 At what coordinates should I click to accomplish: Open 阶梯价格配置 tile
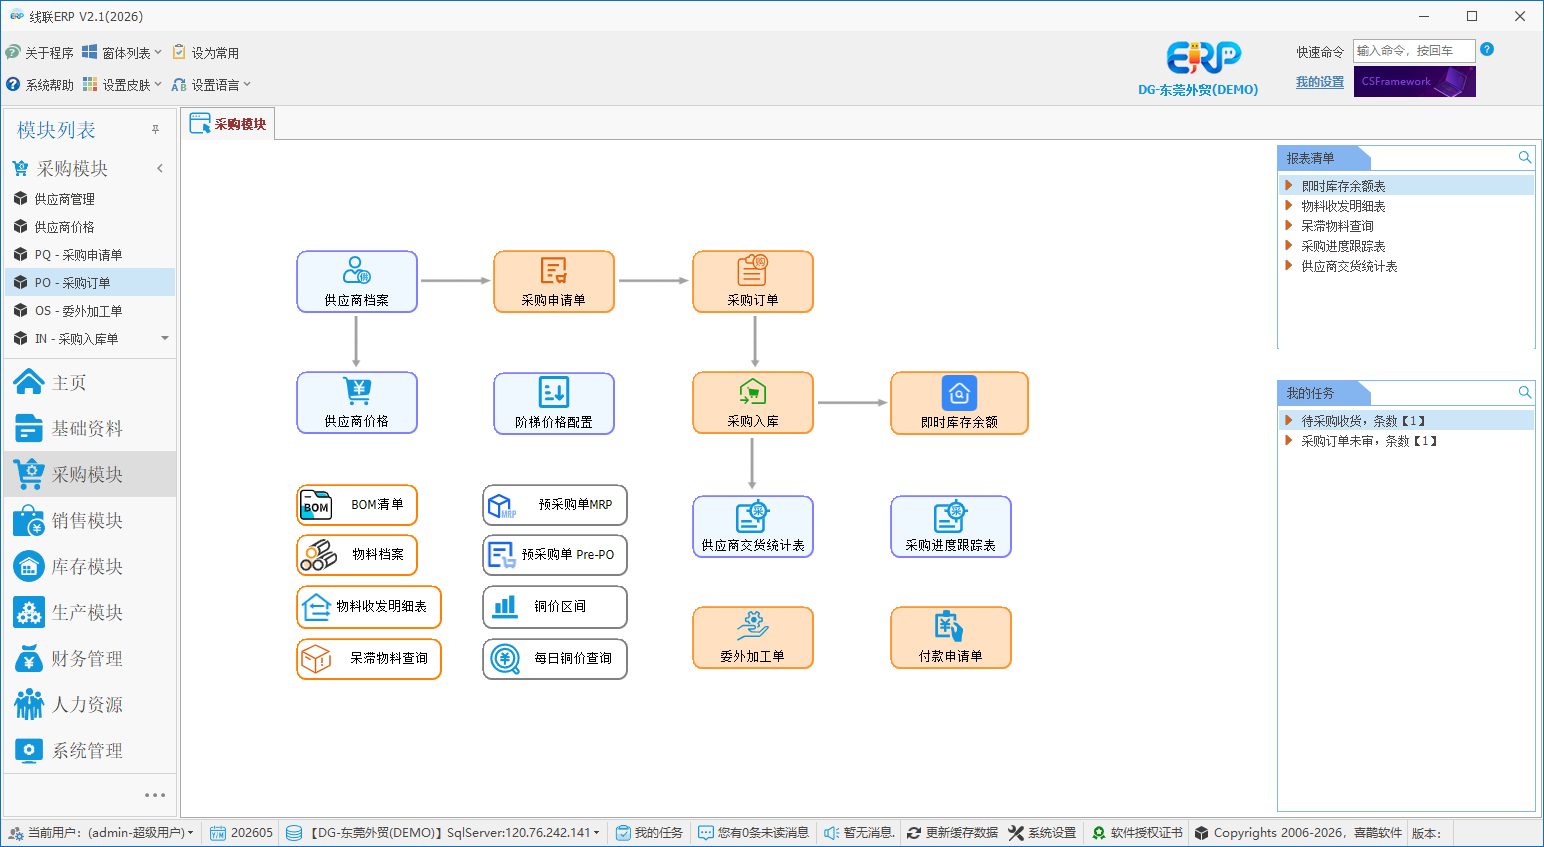click(554, 403)
